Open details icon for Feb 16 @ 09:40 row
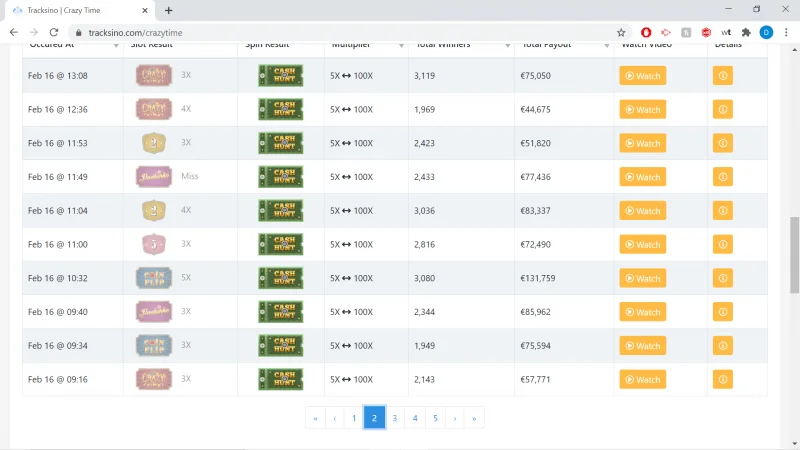The width and height of the screenshot is (800, 450). pyautogui.click(x=722, y=312)
